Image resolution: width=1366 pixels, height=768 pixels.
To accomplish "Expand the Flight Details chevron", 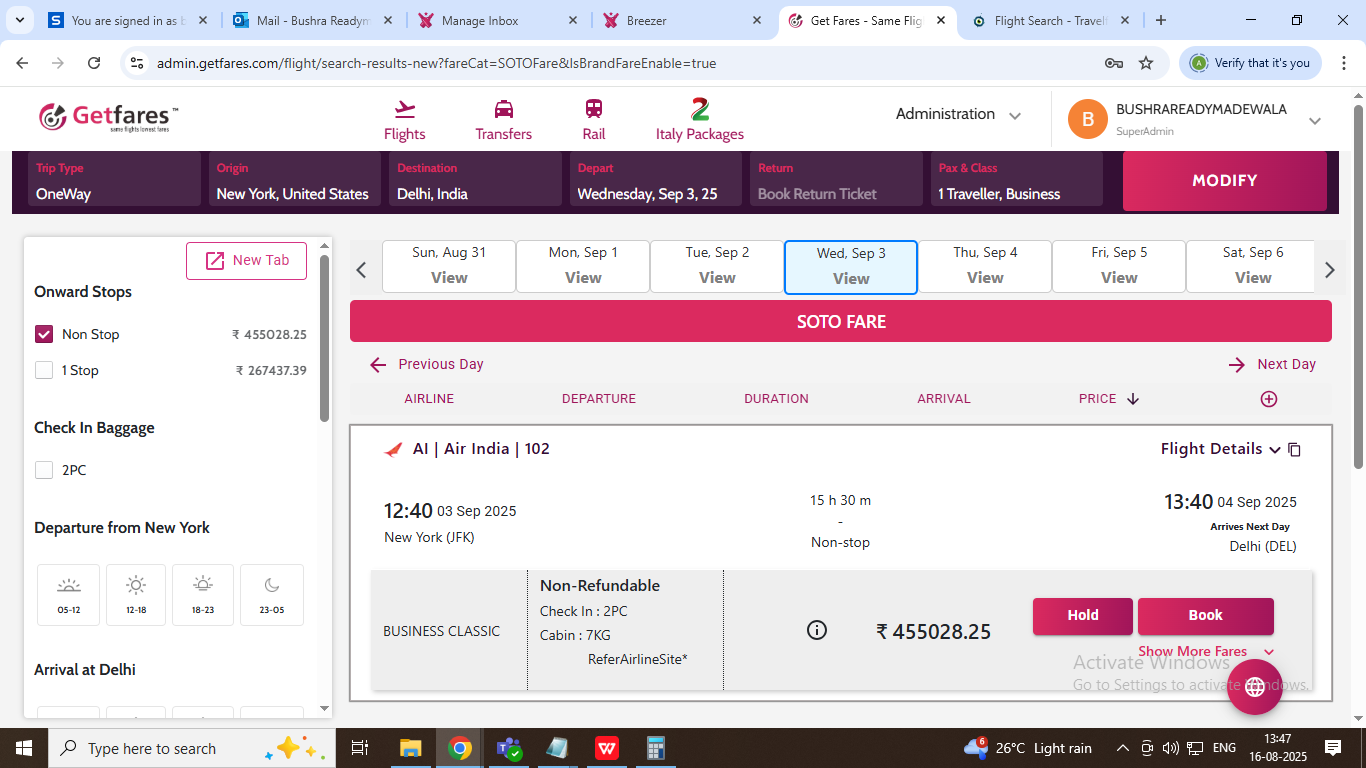I will pos(1274,450).
